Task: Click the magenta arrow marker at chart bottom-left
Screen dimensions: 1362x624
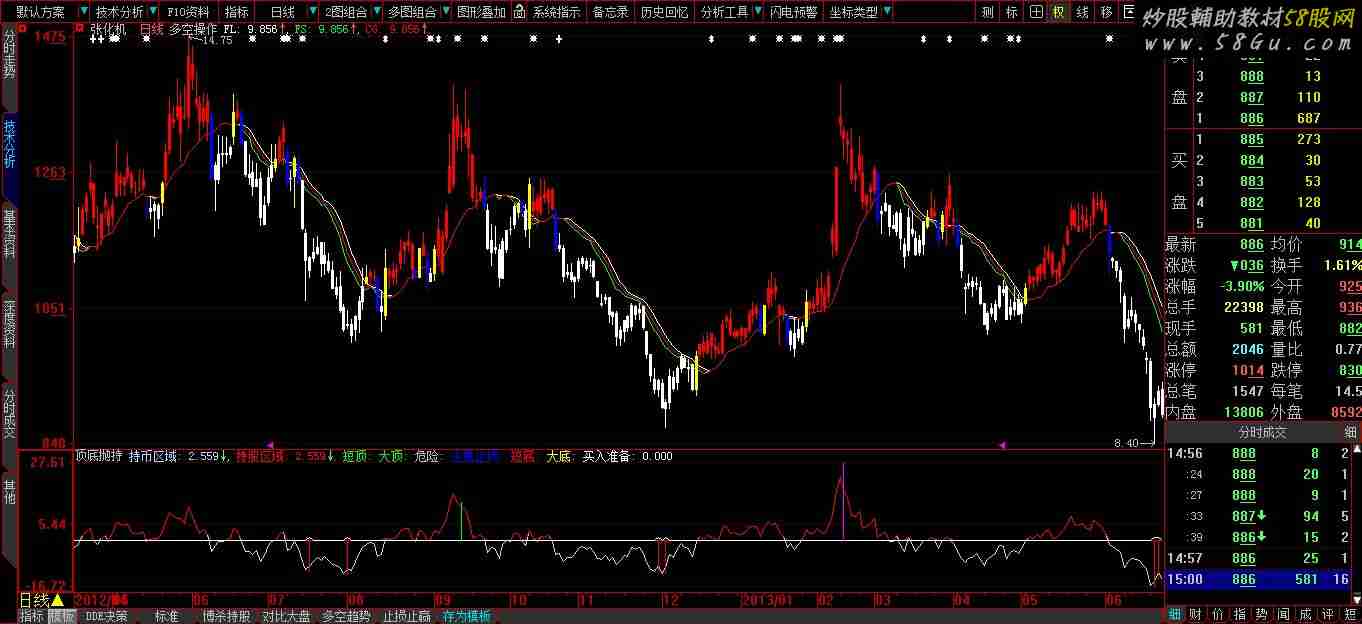Action: point(269,444)
